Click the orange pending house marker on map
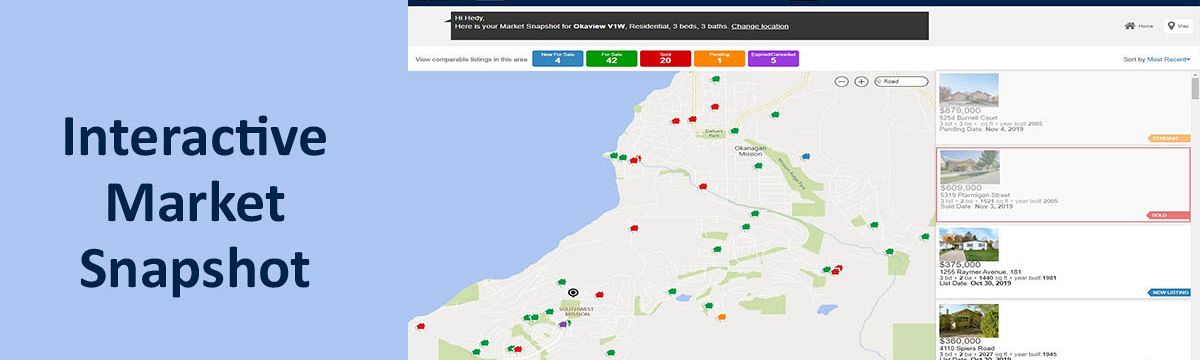The width and height of the screenshot is (1200, 360). (721, 318)
